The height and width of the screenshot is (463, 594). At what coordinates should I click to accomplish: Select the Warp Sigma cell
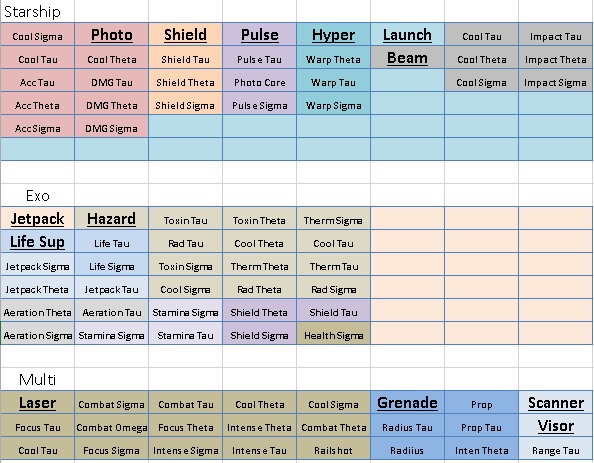coord(333,105)
